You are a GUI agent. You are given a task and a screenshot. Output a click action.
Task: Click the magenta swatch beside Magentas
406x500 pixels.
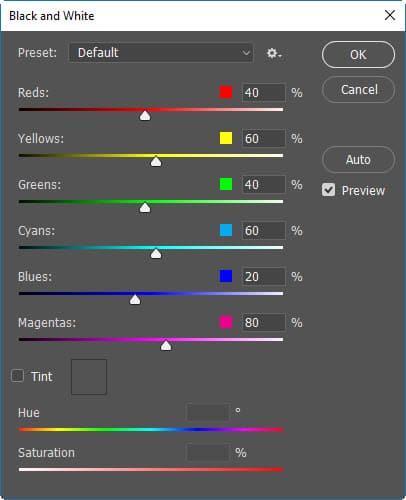(x=226, y=322)
